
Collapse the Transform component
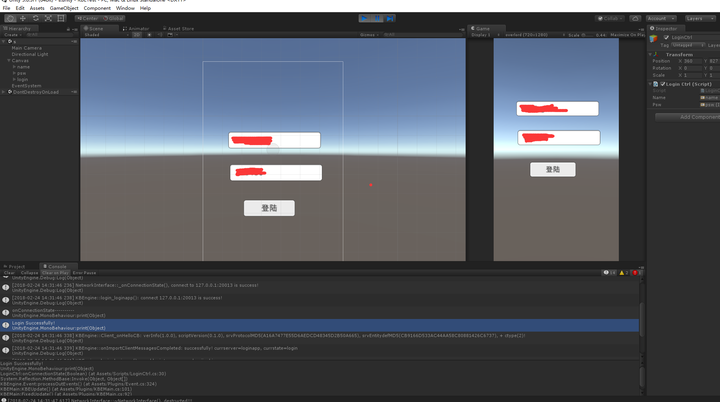[x=651, y=55]
